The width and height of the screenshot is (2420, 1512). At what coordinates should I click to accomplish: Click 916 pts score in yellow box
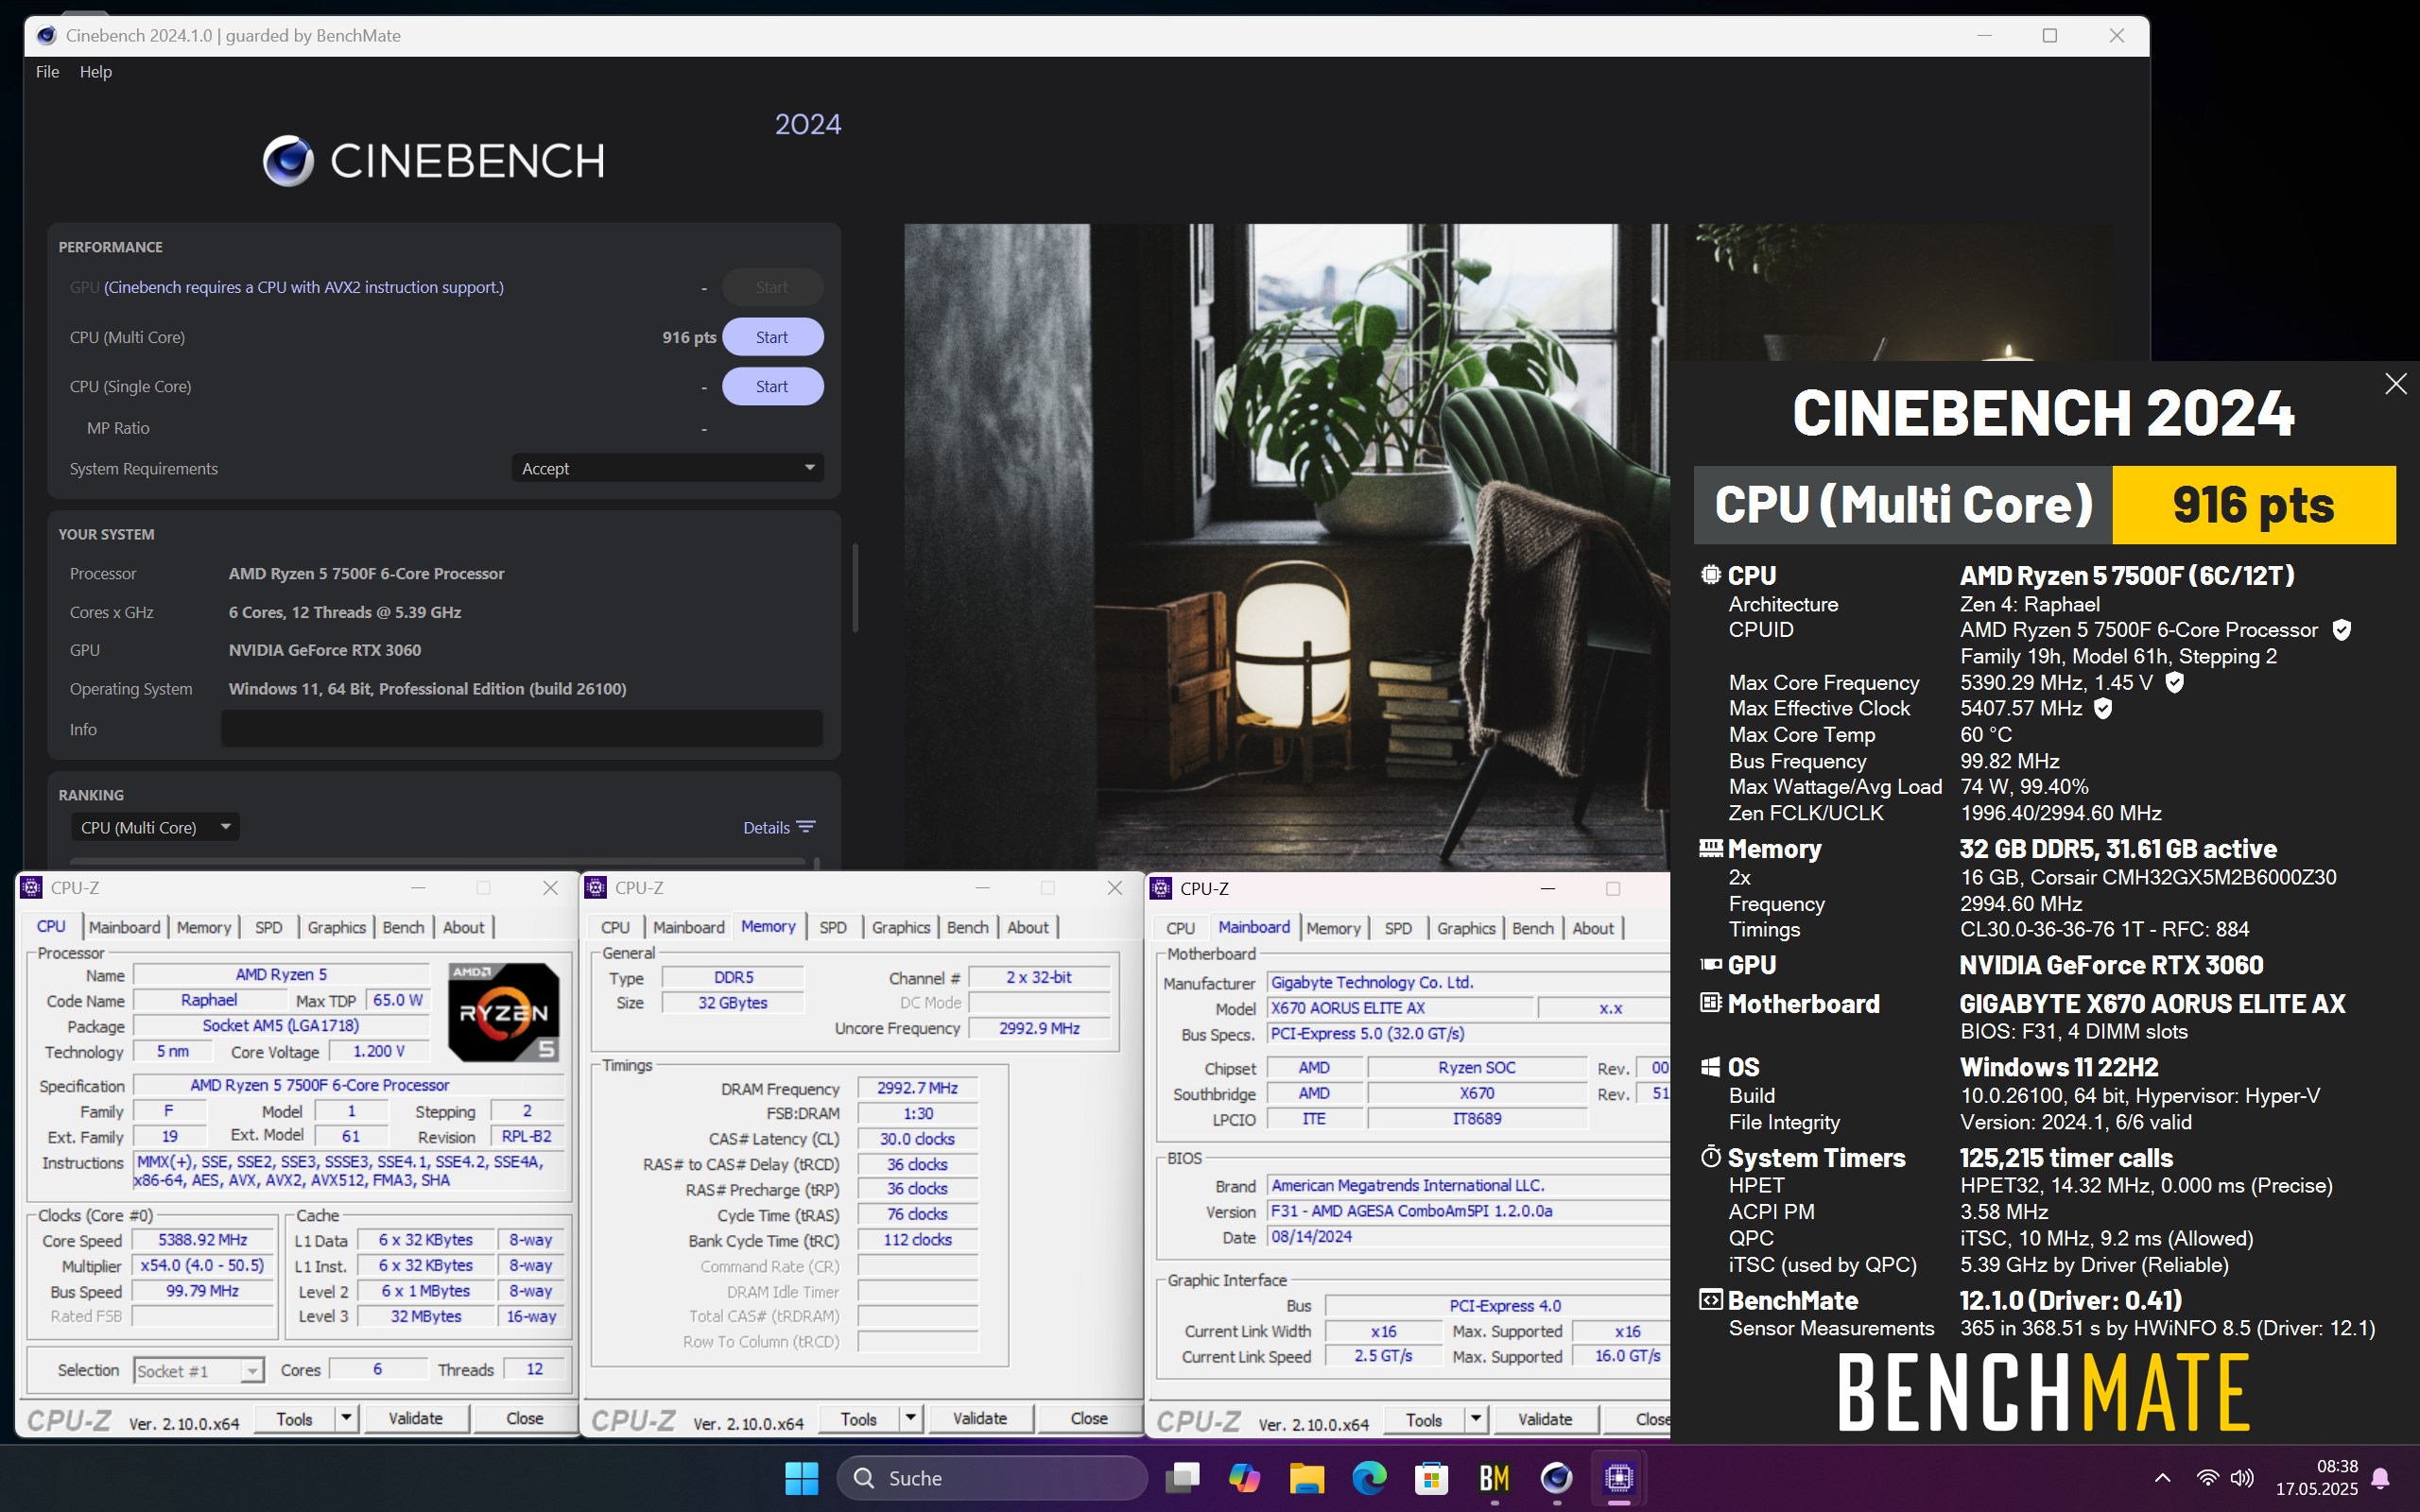click(2253, 504)
